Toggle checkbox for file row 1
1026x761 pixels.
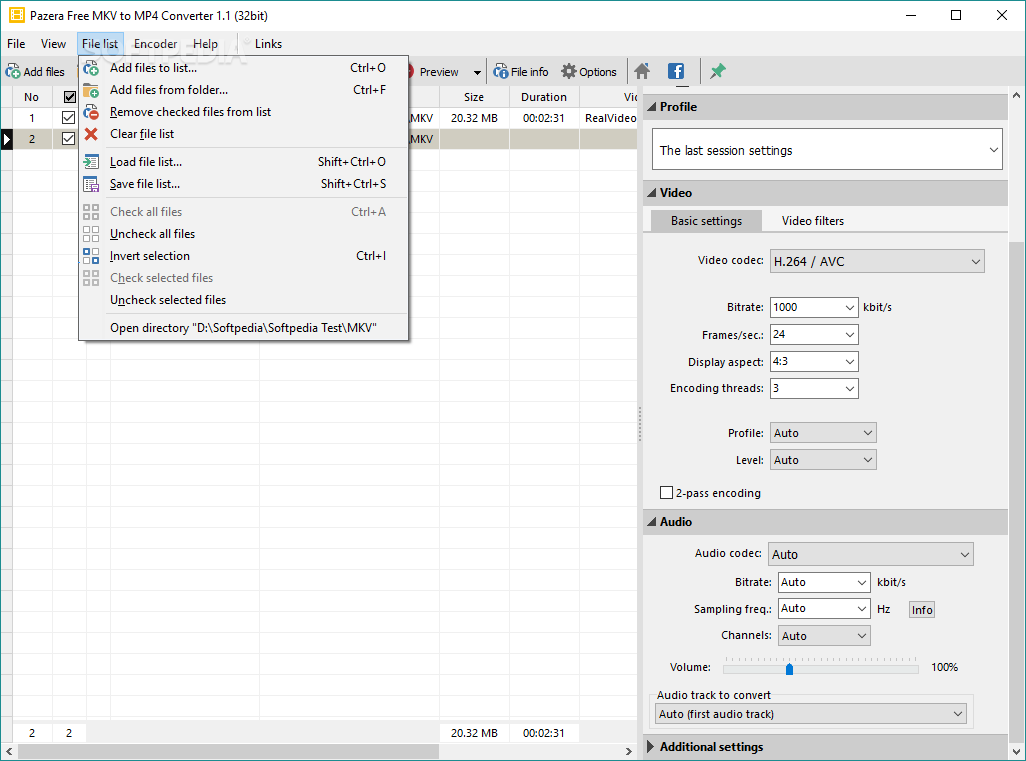pyautogui.click(x=68, y=118)
